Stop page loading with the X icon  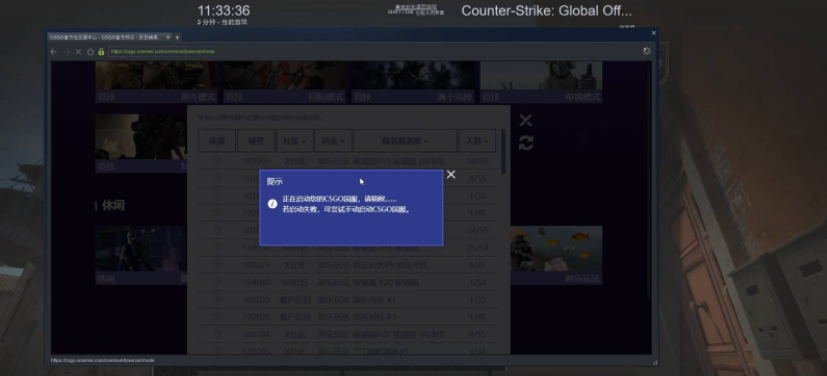79,52
